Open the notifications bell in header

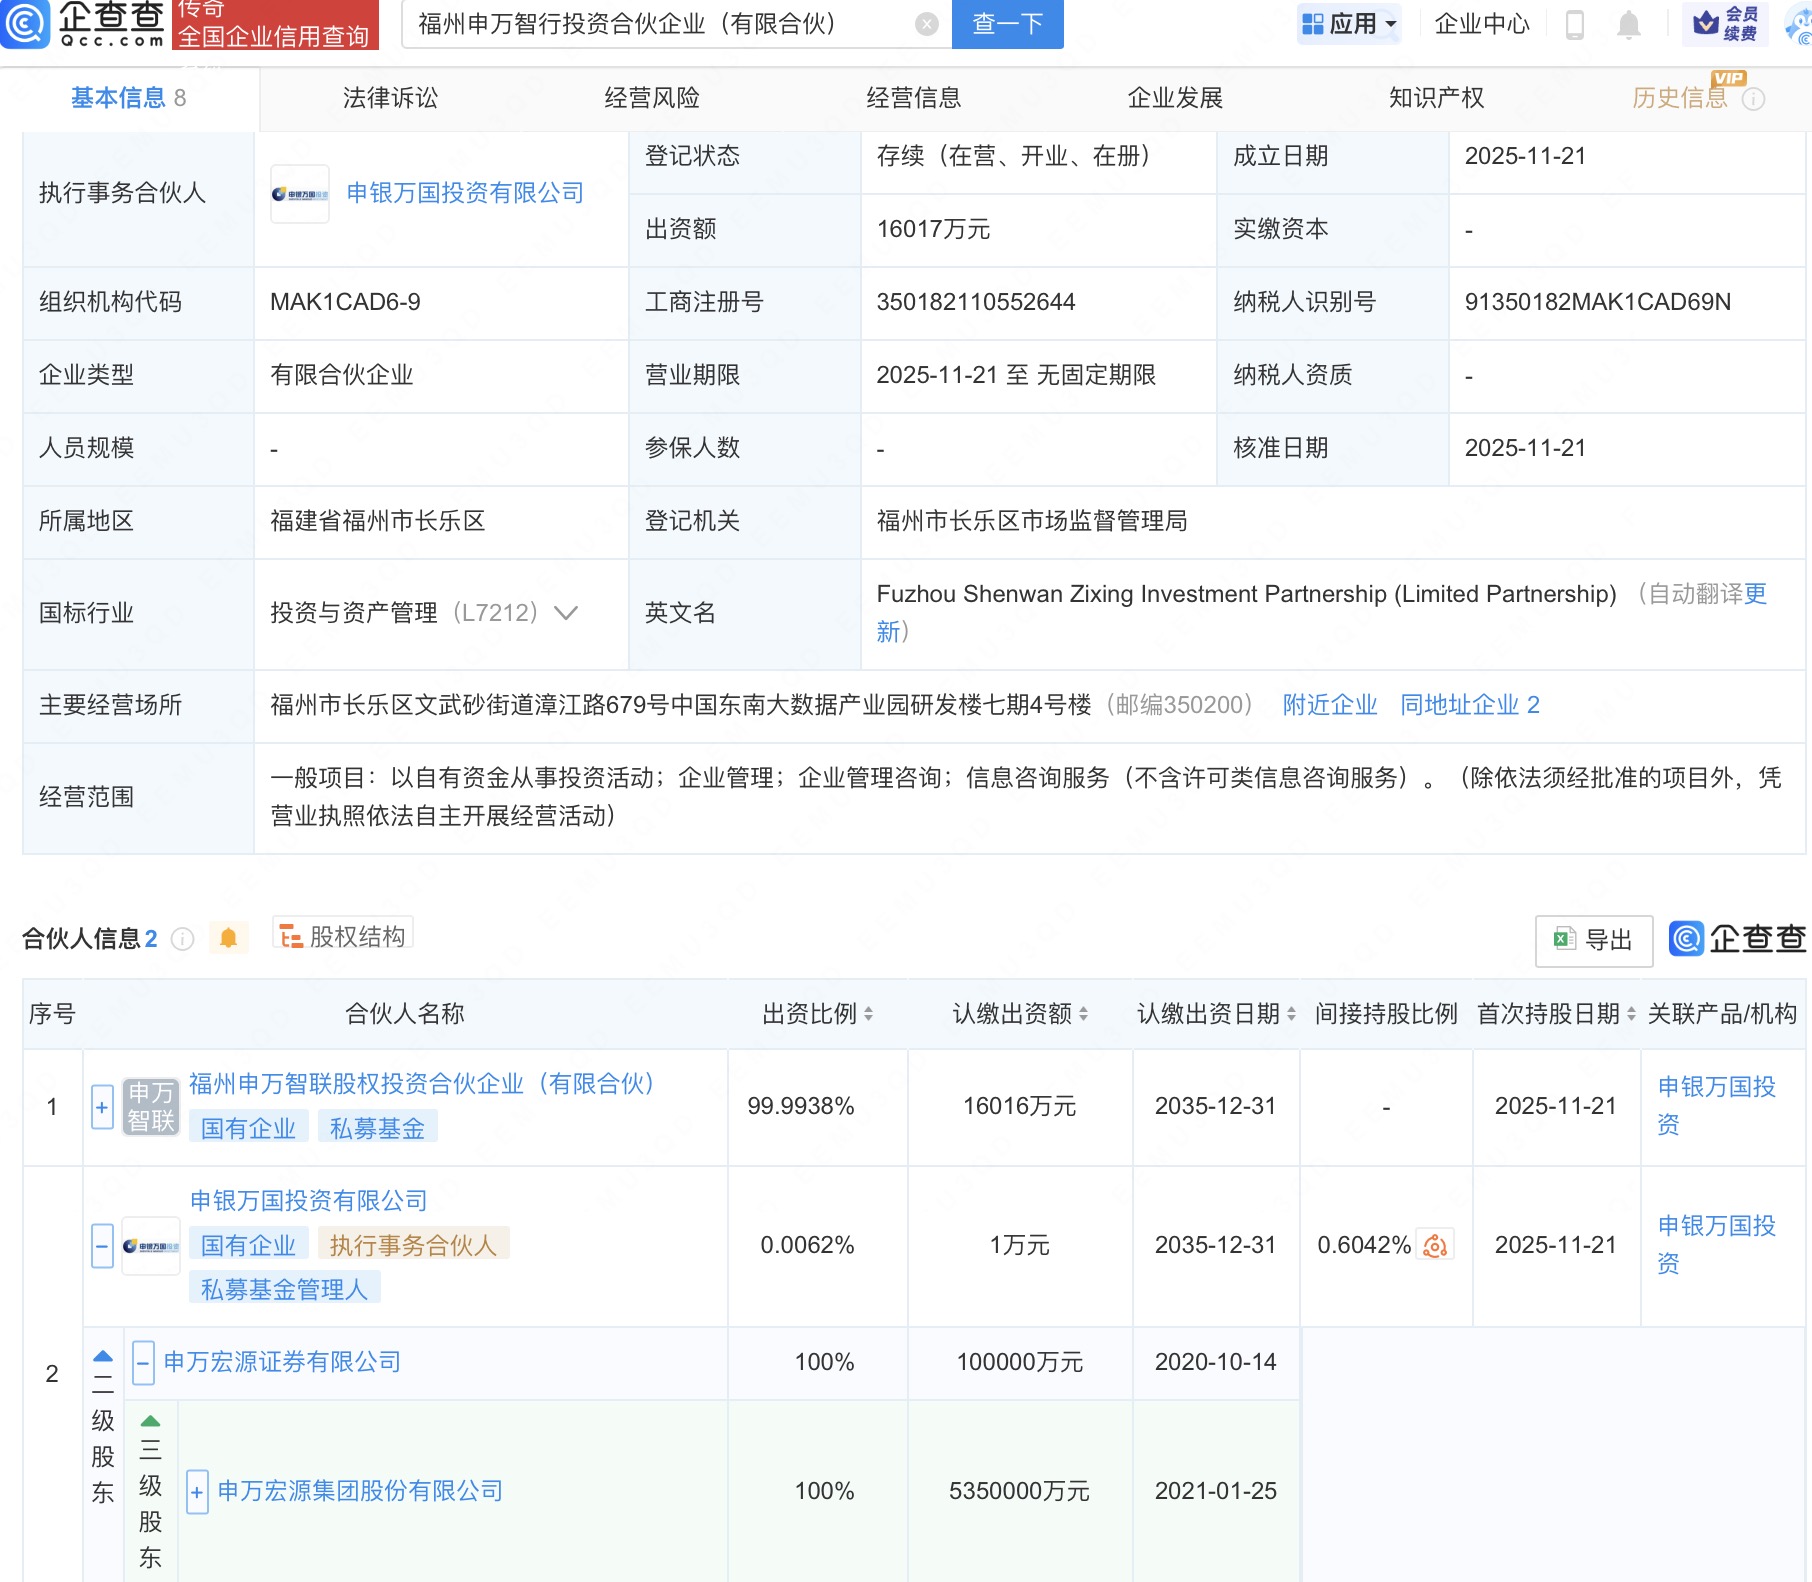coord(1629,24)
